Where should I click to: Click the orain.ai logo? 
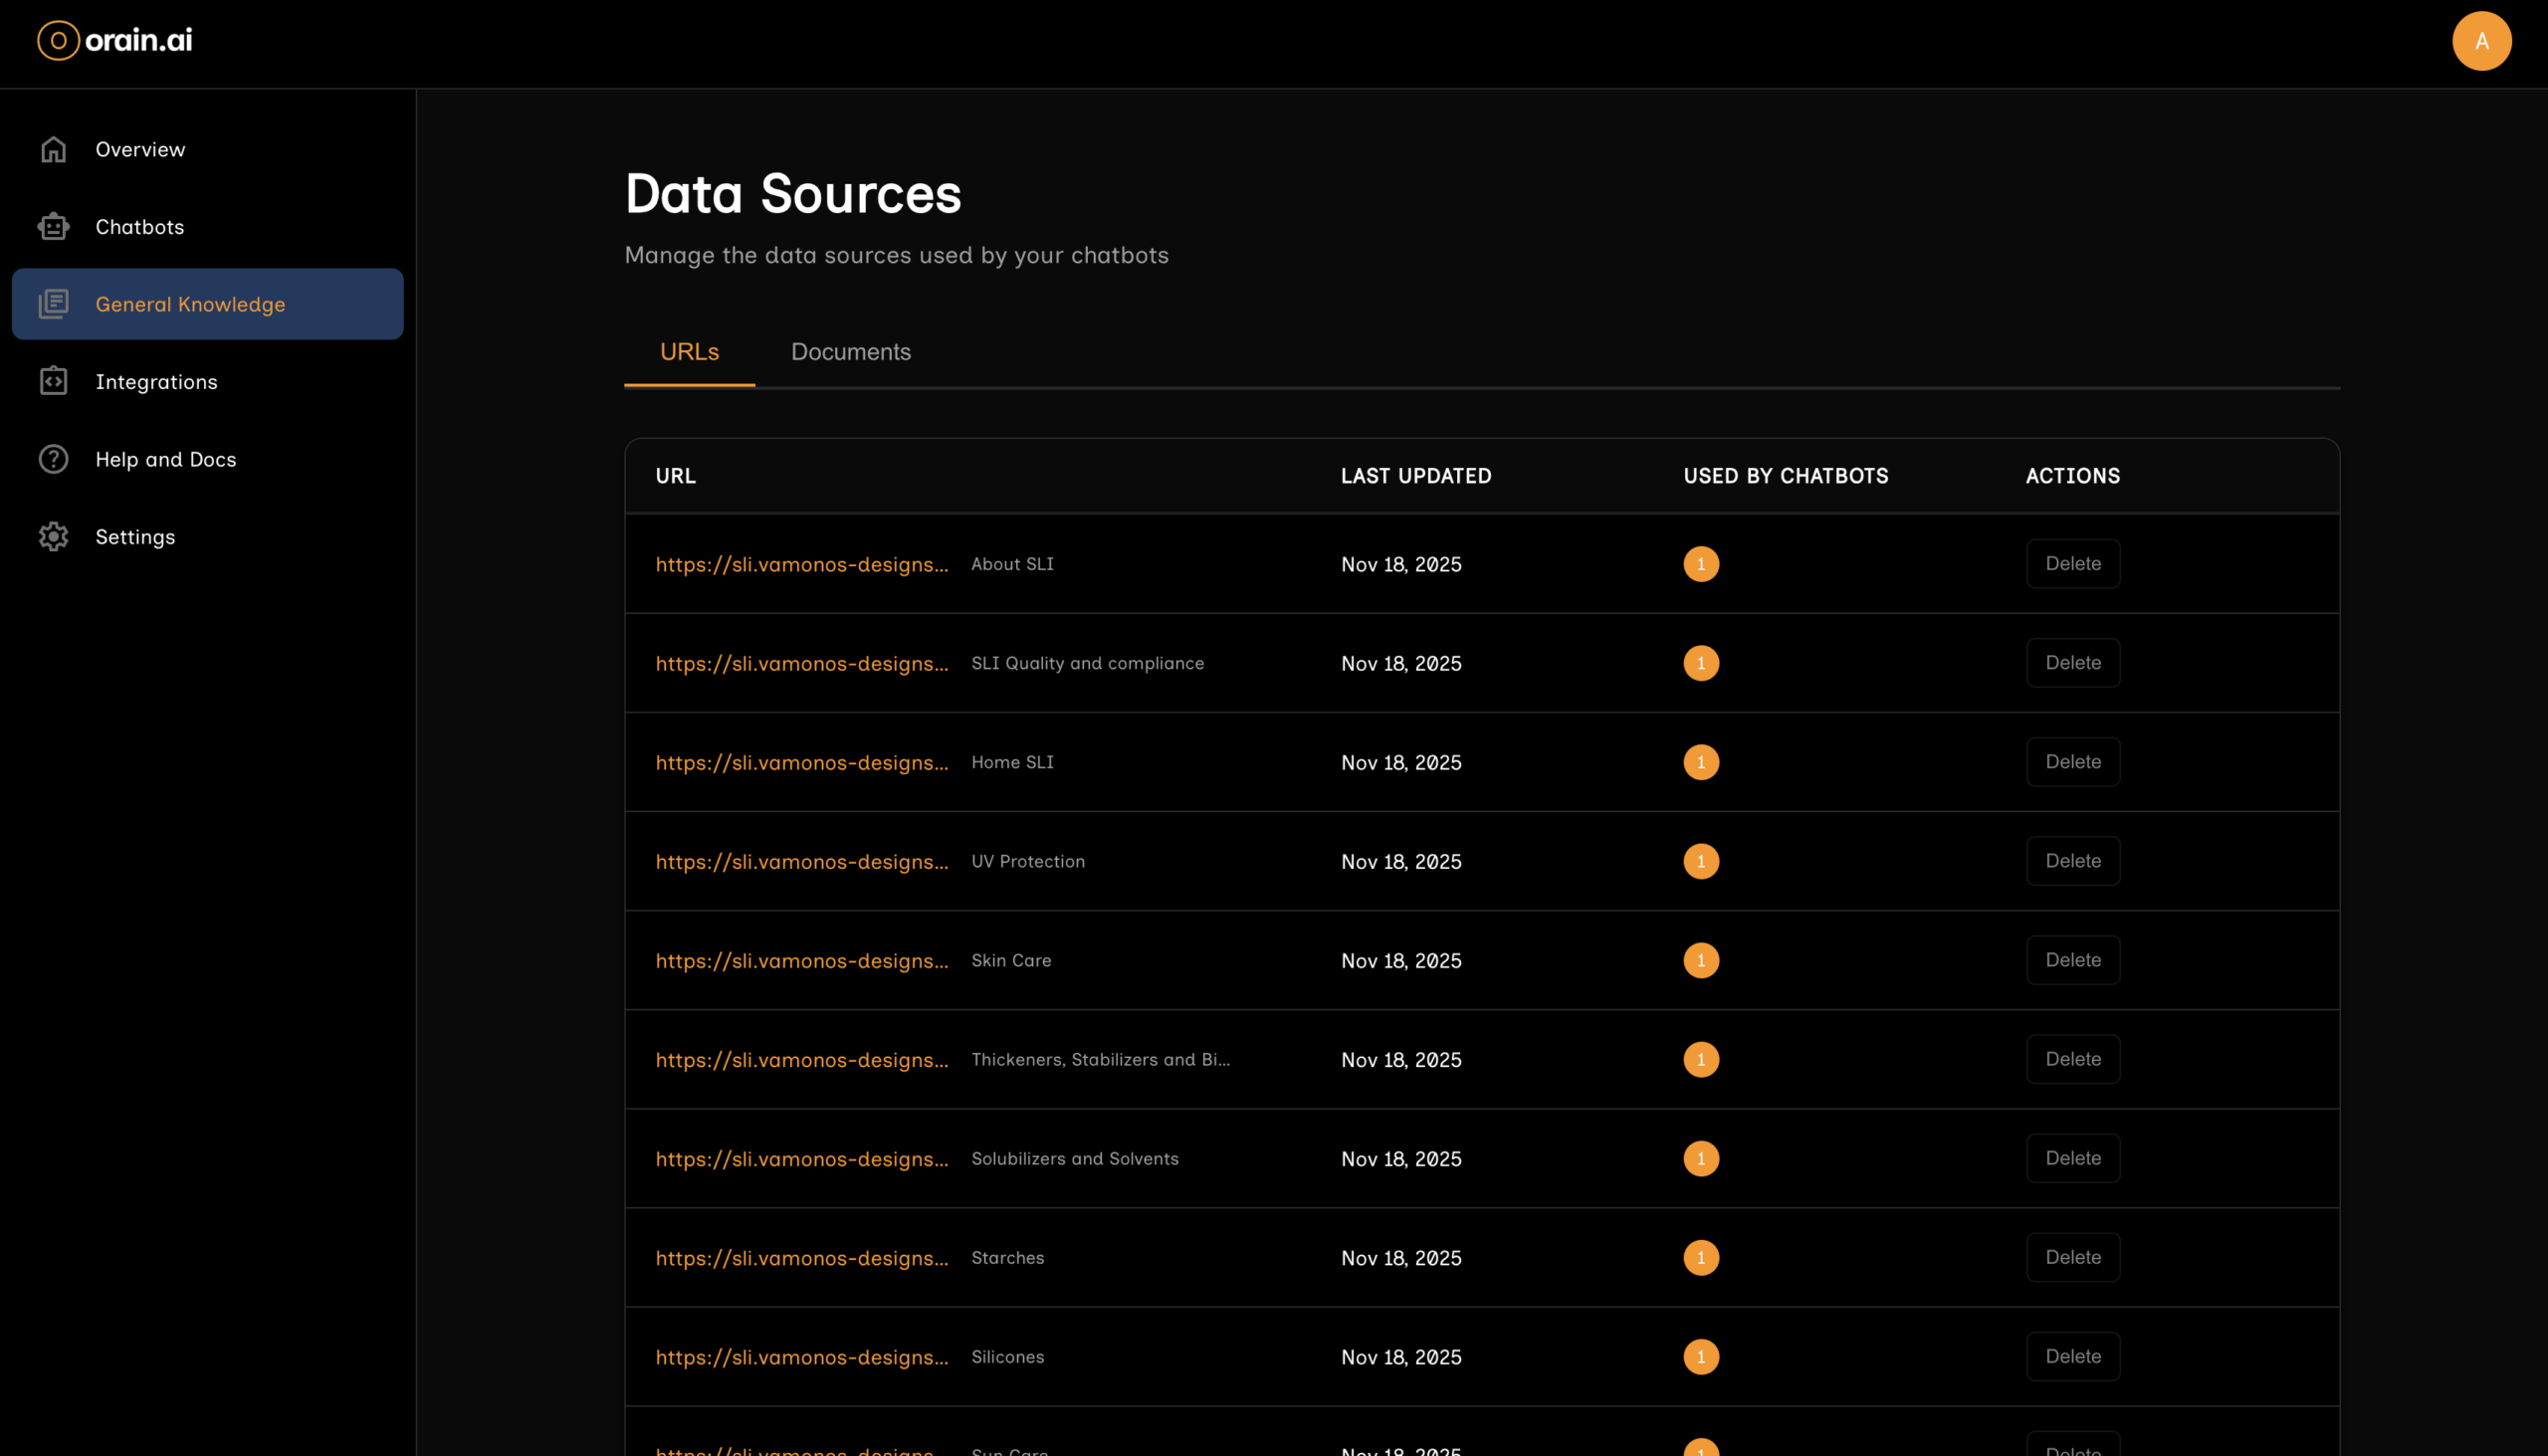coord(115,41)
